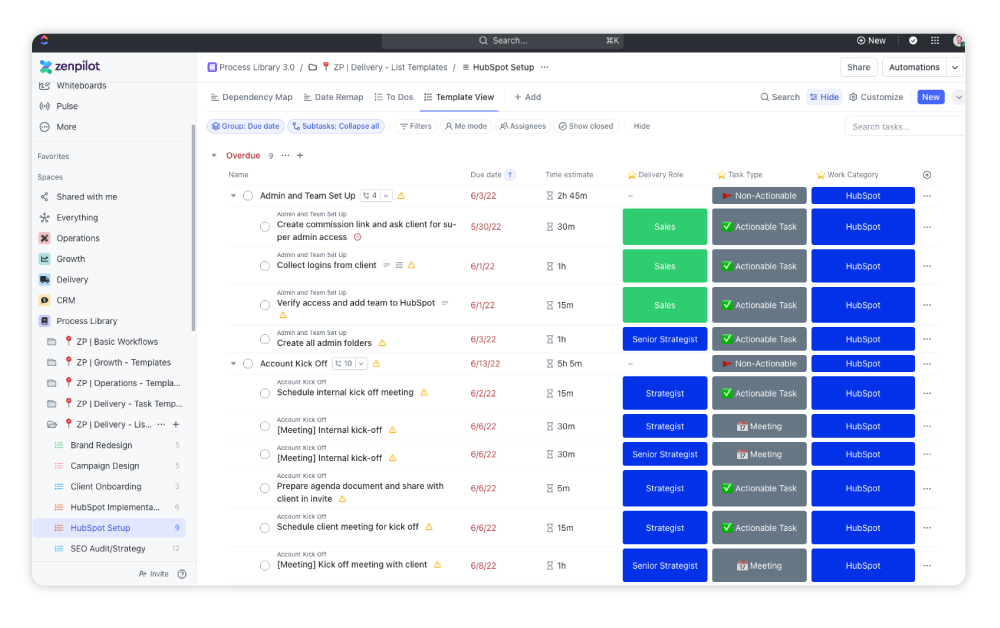Click the Process Library space icon

[45, 321]
